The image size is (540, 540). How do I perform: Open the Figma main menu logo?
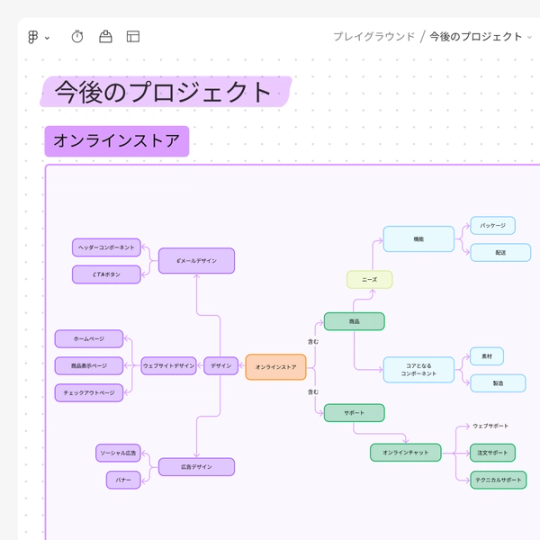(33, 37)
